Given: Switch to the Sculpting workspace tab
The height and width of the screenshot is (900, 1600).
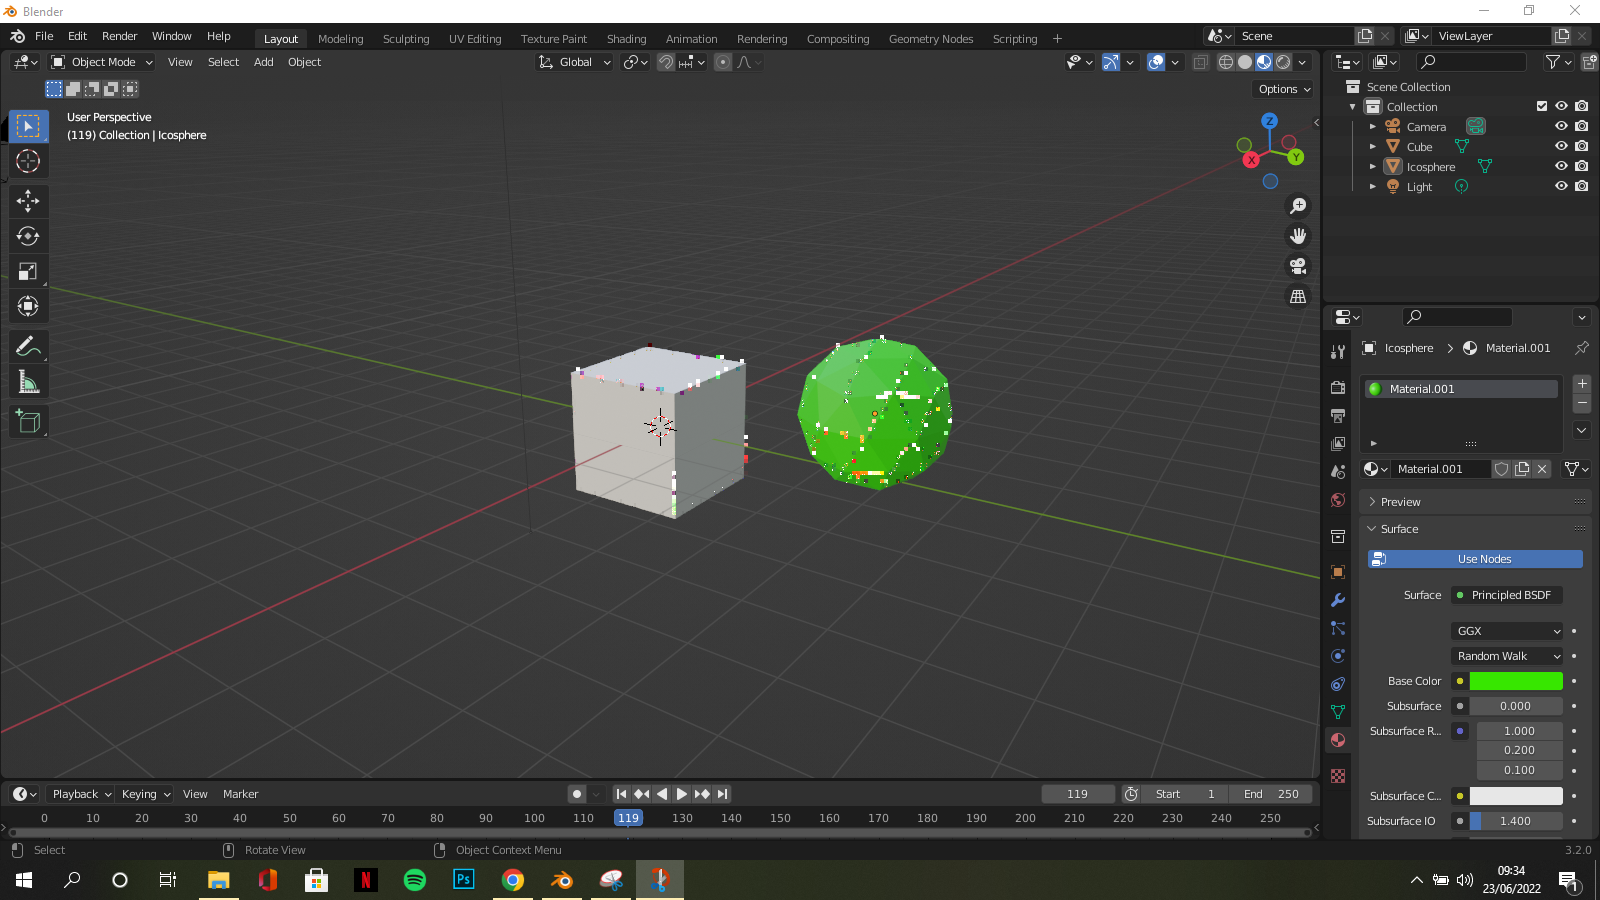Looking at the screenshot, I should tap(406, 39).
